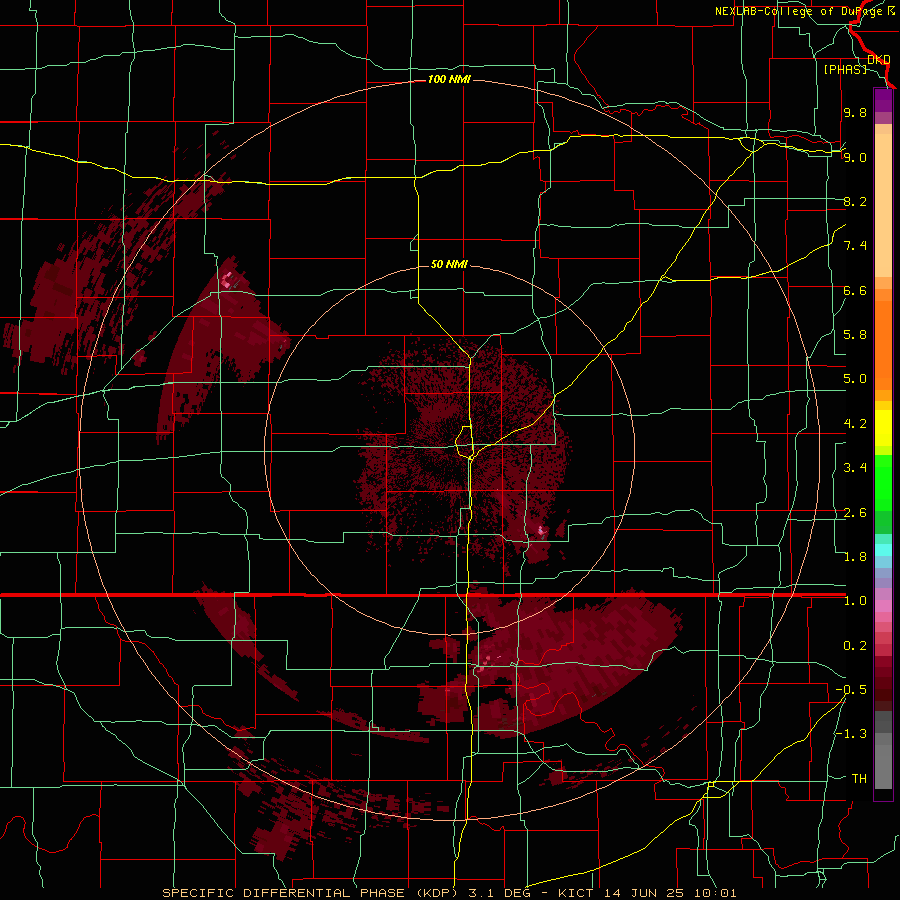Click the pale peach segment of color bar

(883, 205)
